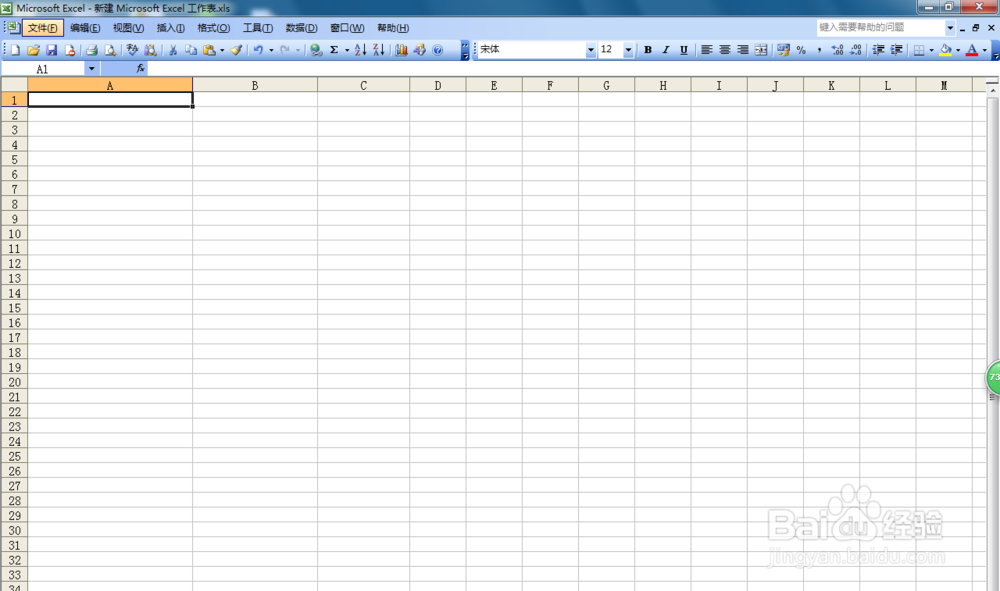Center align cell text
This screenshot has width=1000, height=591.
(x=724, y=50)
